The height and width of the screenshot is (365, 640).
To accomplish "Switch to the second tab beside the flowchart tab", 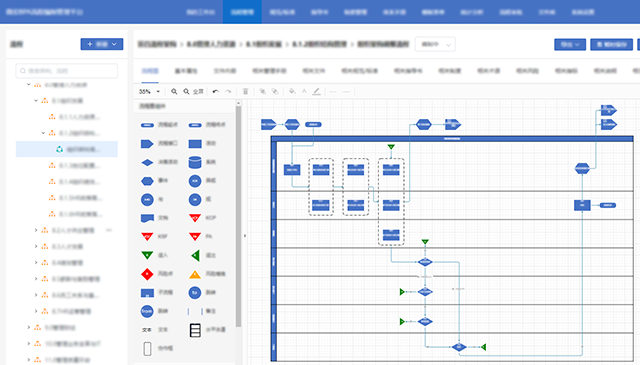I will pos(186,71).
